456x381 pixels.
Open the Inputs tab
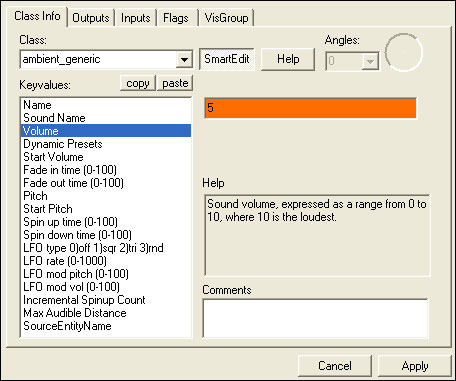pos(135,18)
